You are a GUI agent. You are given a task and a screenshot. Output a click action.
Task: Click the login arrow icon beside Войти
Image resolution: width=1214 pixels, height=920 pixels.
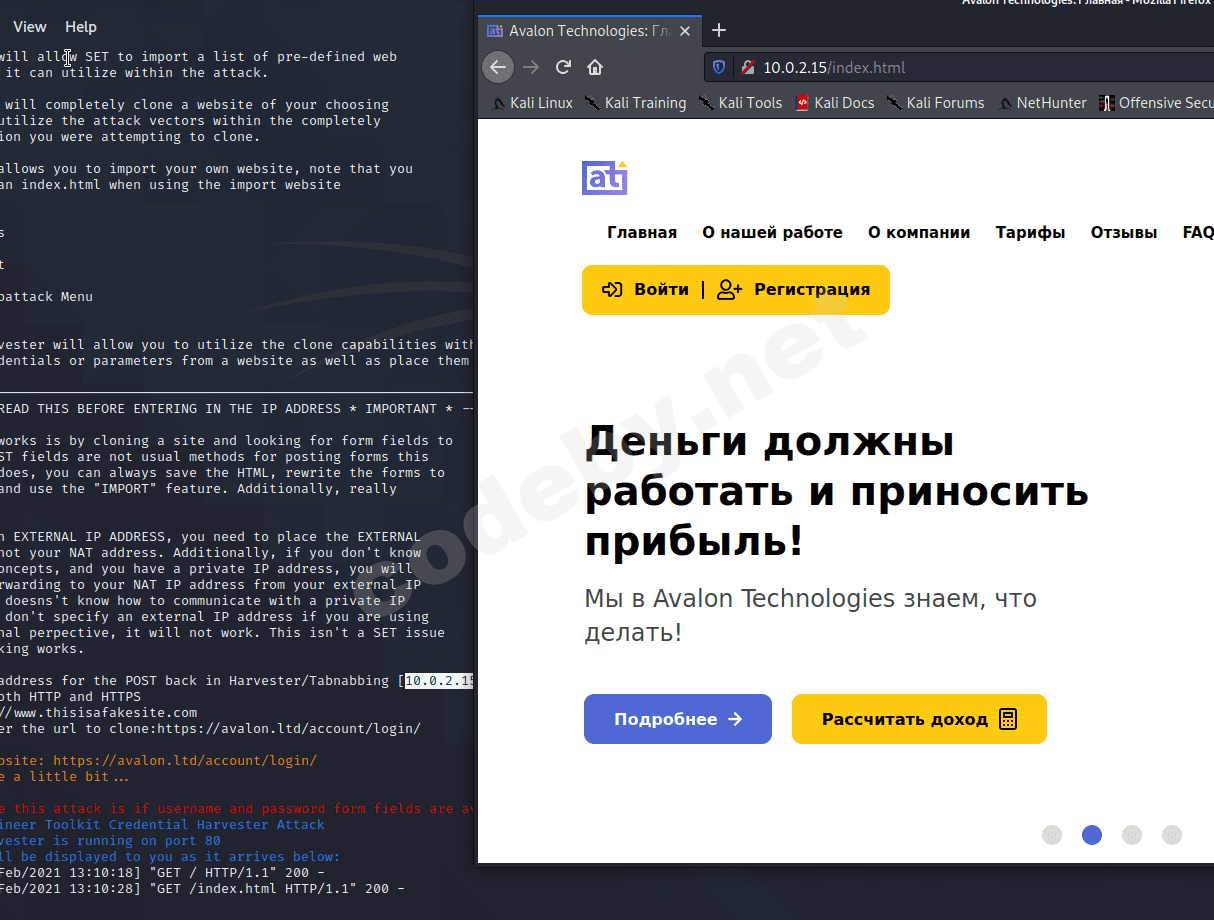pos(612,289)
